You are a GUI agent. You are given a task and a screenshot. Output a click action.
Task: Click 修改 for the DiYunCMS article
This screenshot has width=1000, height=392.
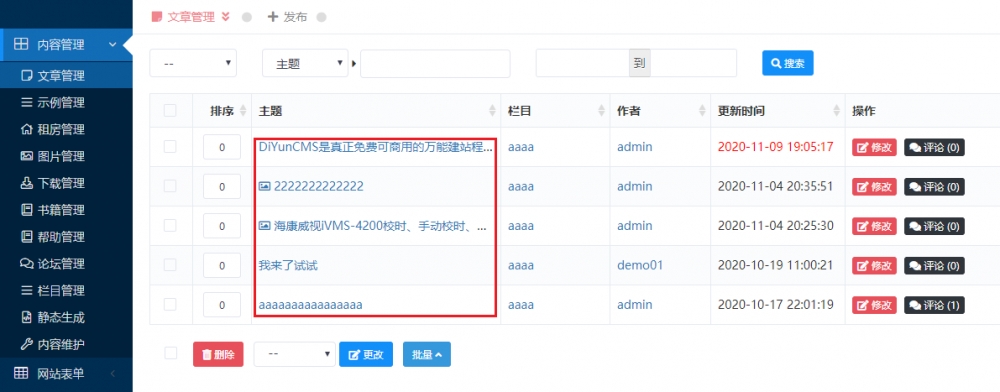pyautogui.click(x=874, y=147)
